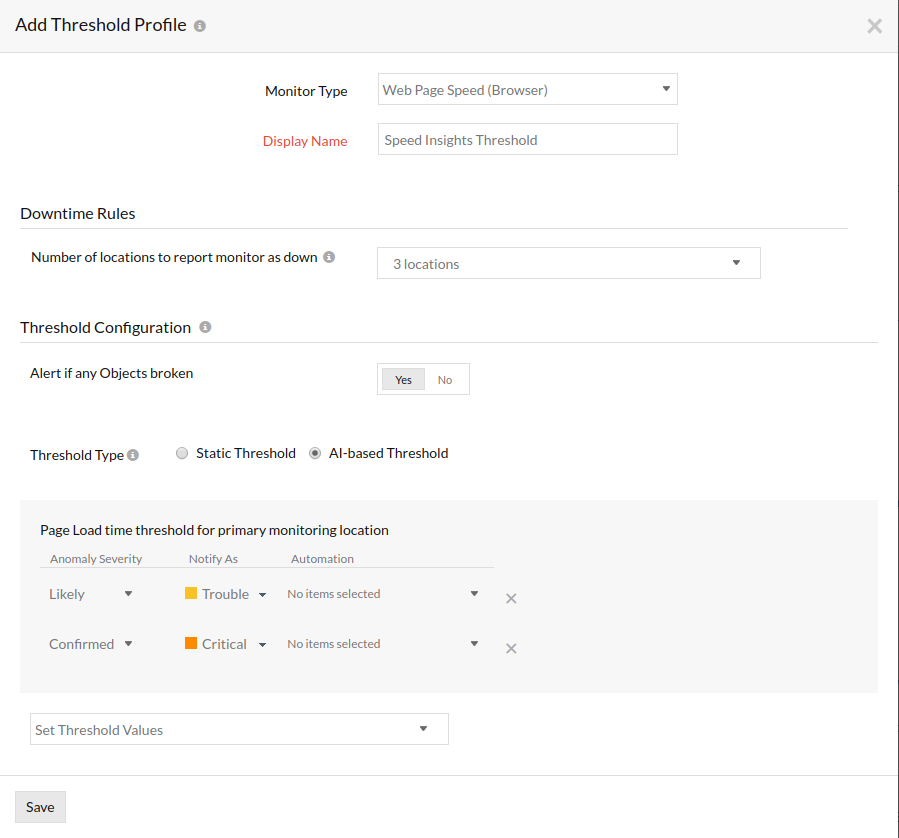Select the AI-based Threshold radio button
The height and width of the screenshot is (838, 899).
click(315, 453)
